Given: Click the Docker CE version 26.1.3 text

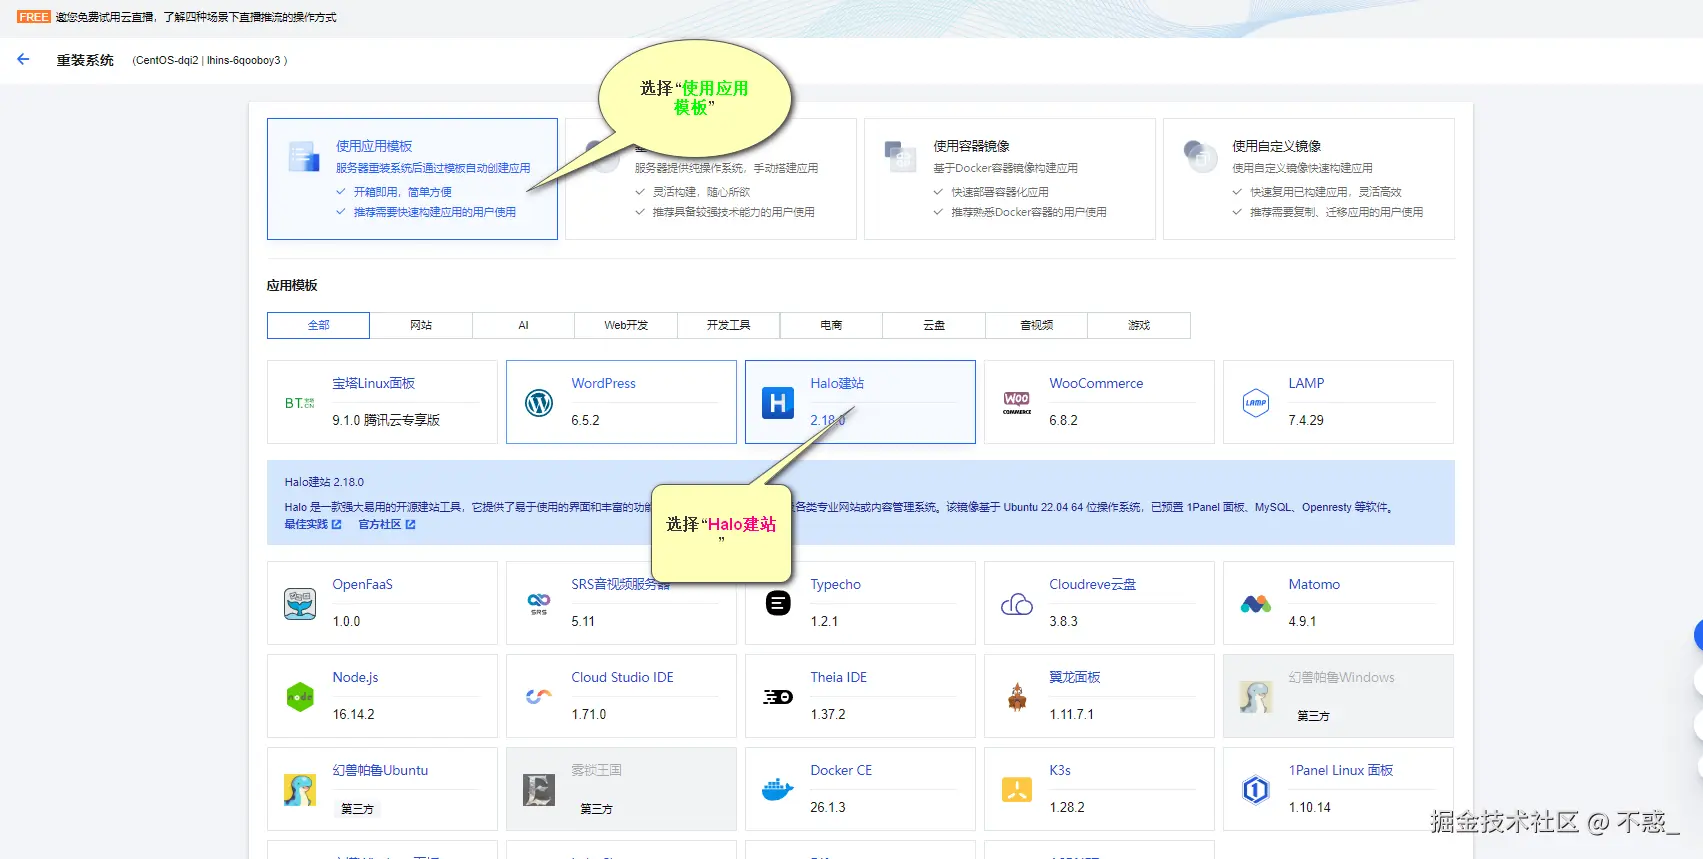Looking at the screenshot, I should pyautogui.click(x=827, y=807).
